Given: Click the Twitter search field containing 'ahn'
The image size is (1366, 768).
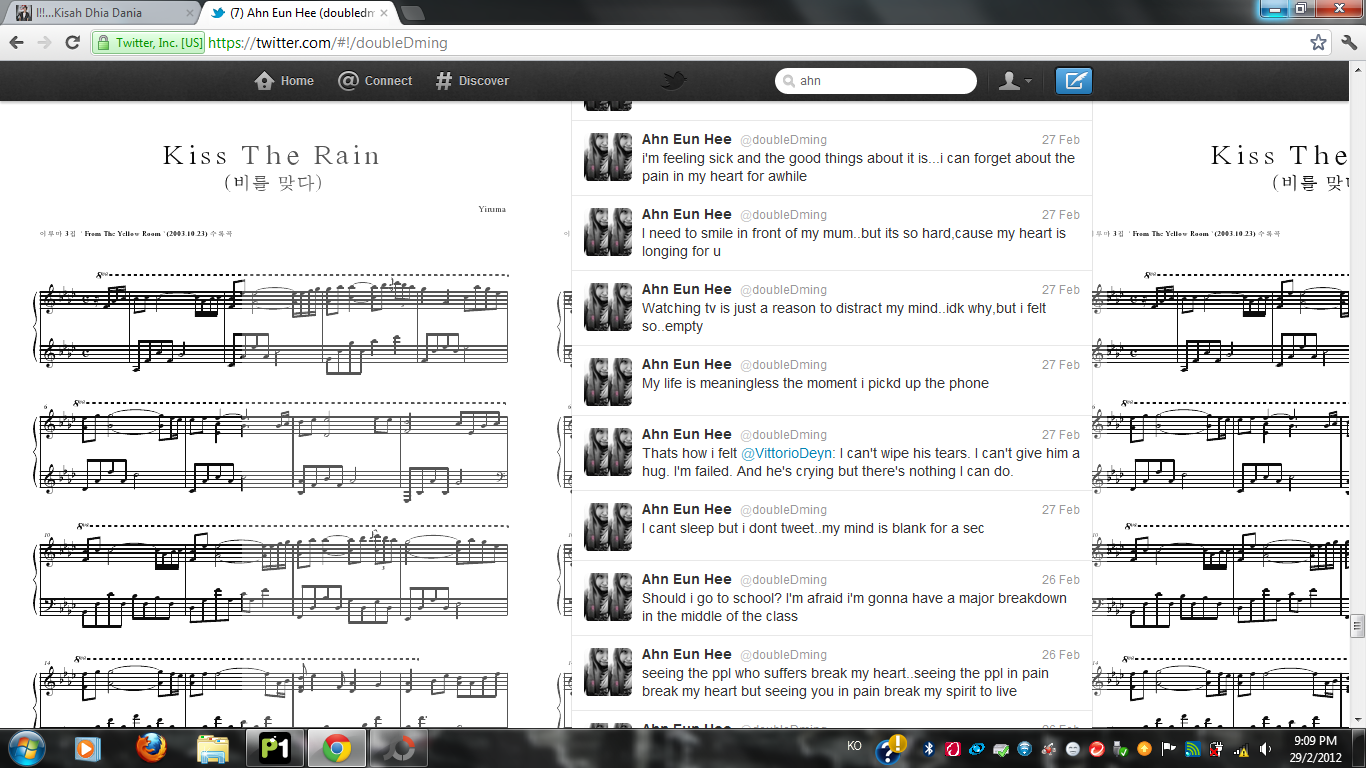Looking at the screenshot, I should click(x=876, y=81).
